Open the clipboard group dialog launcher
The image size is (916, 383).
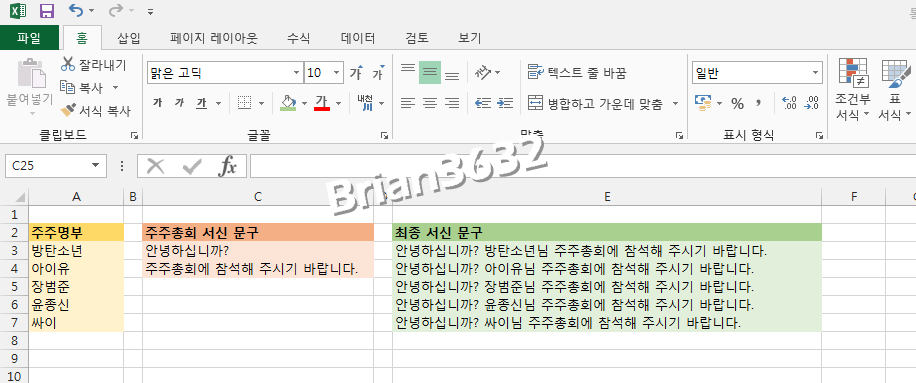[135, 135]
